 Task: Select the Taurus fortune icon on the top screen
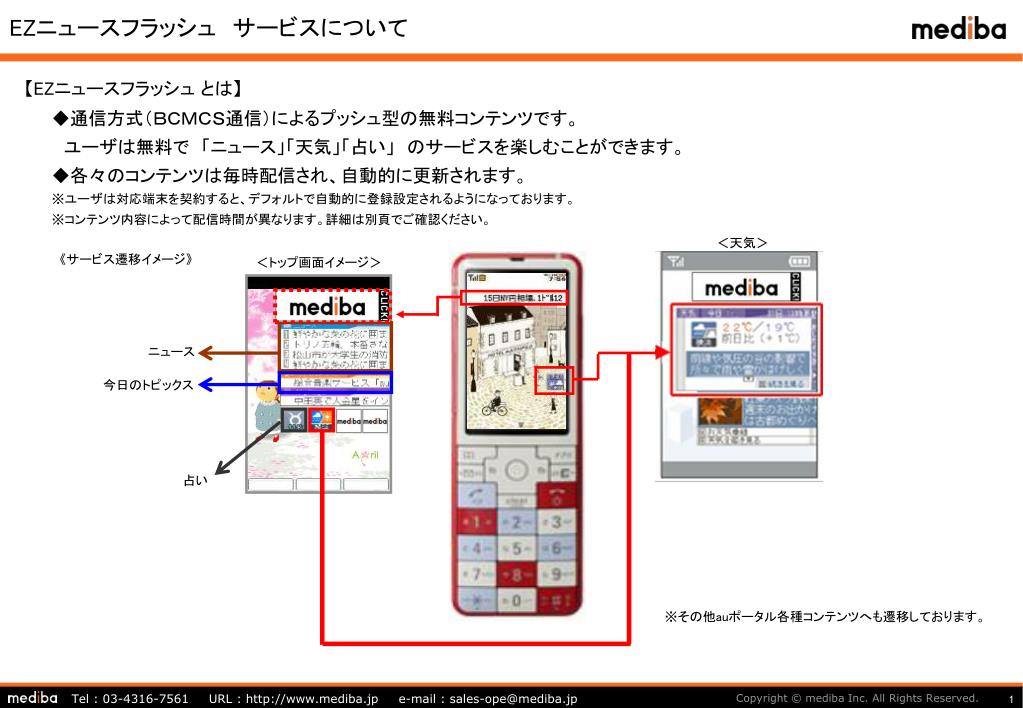(x=294, y=420)
